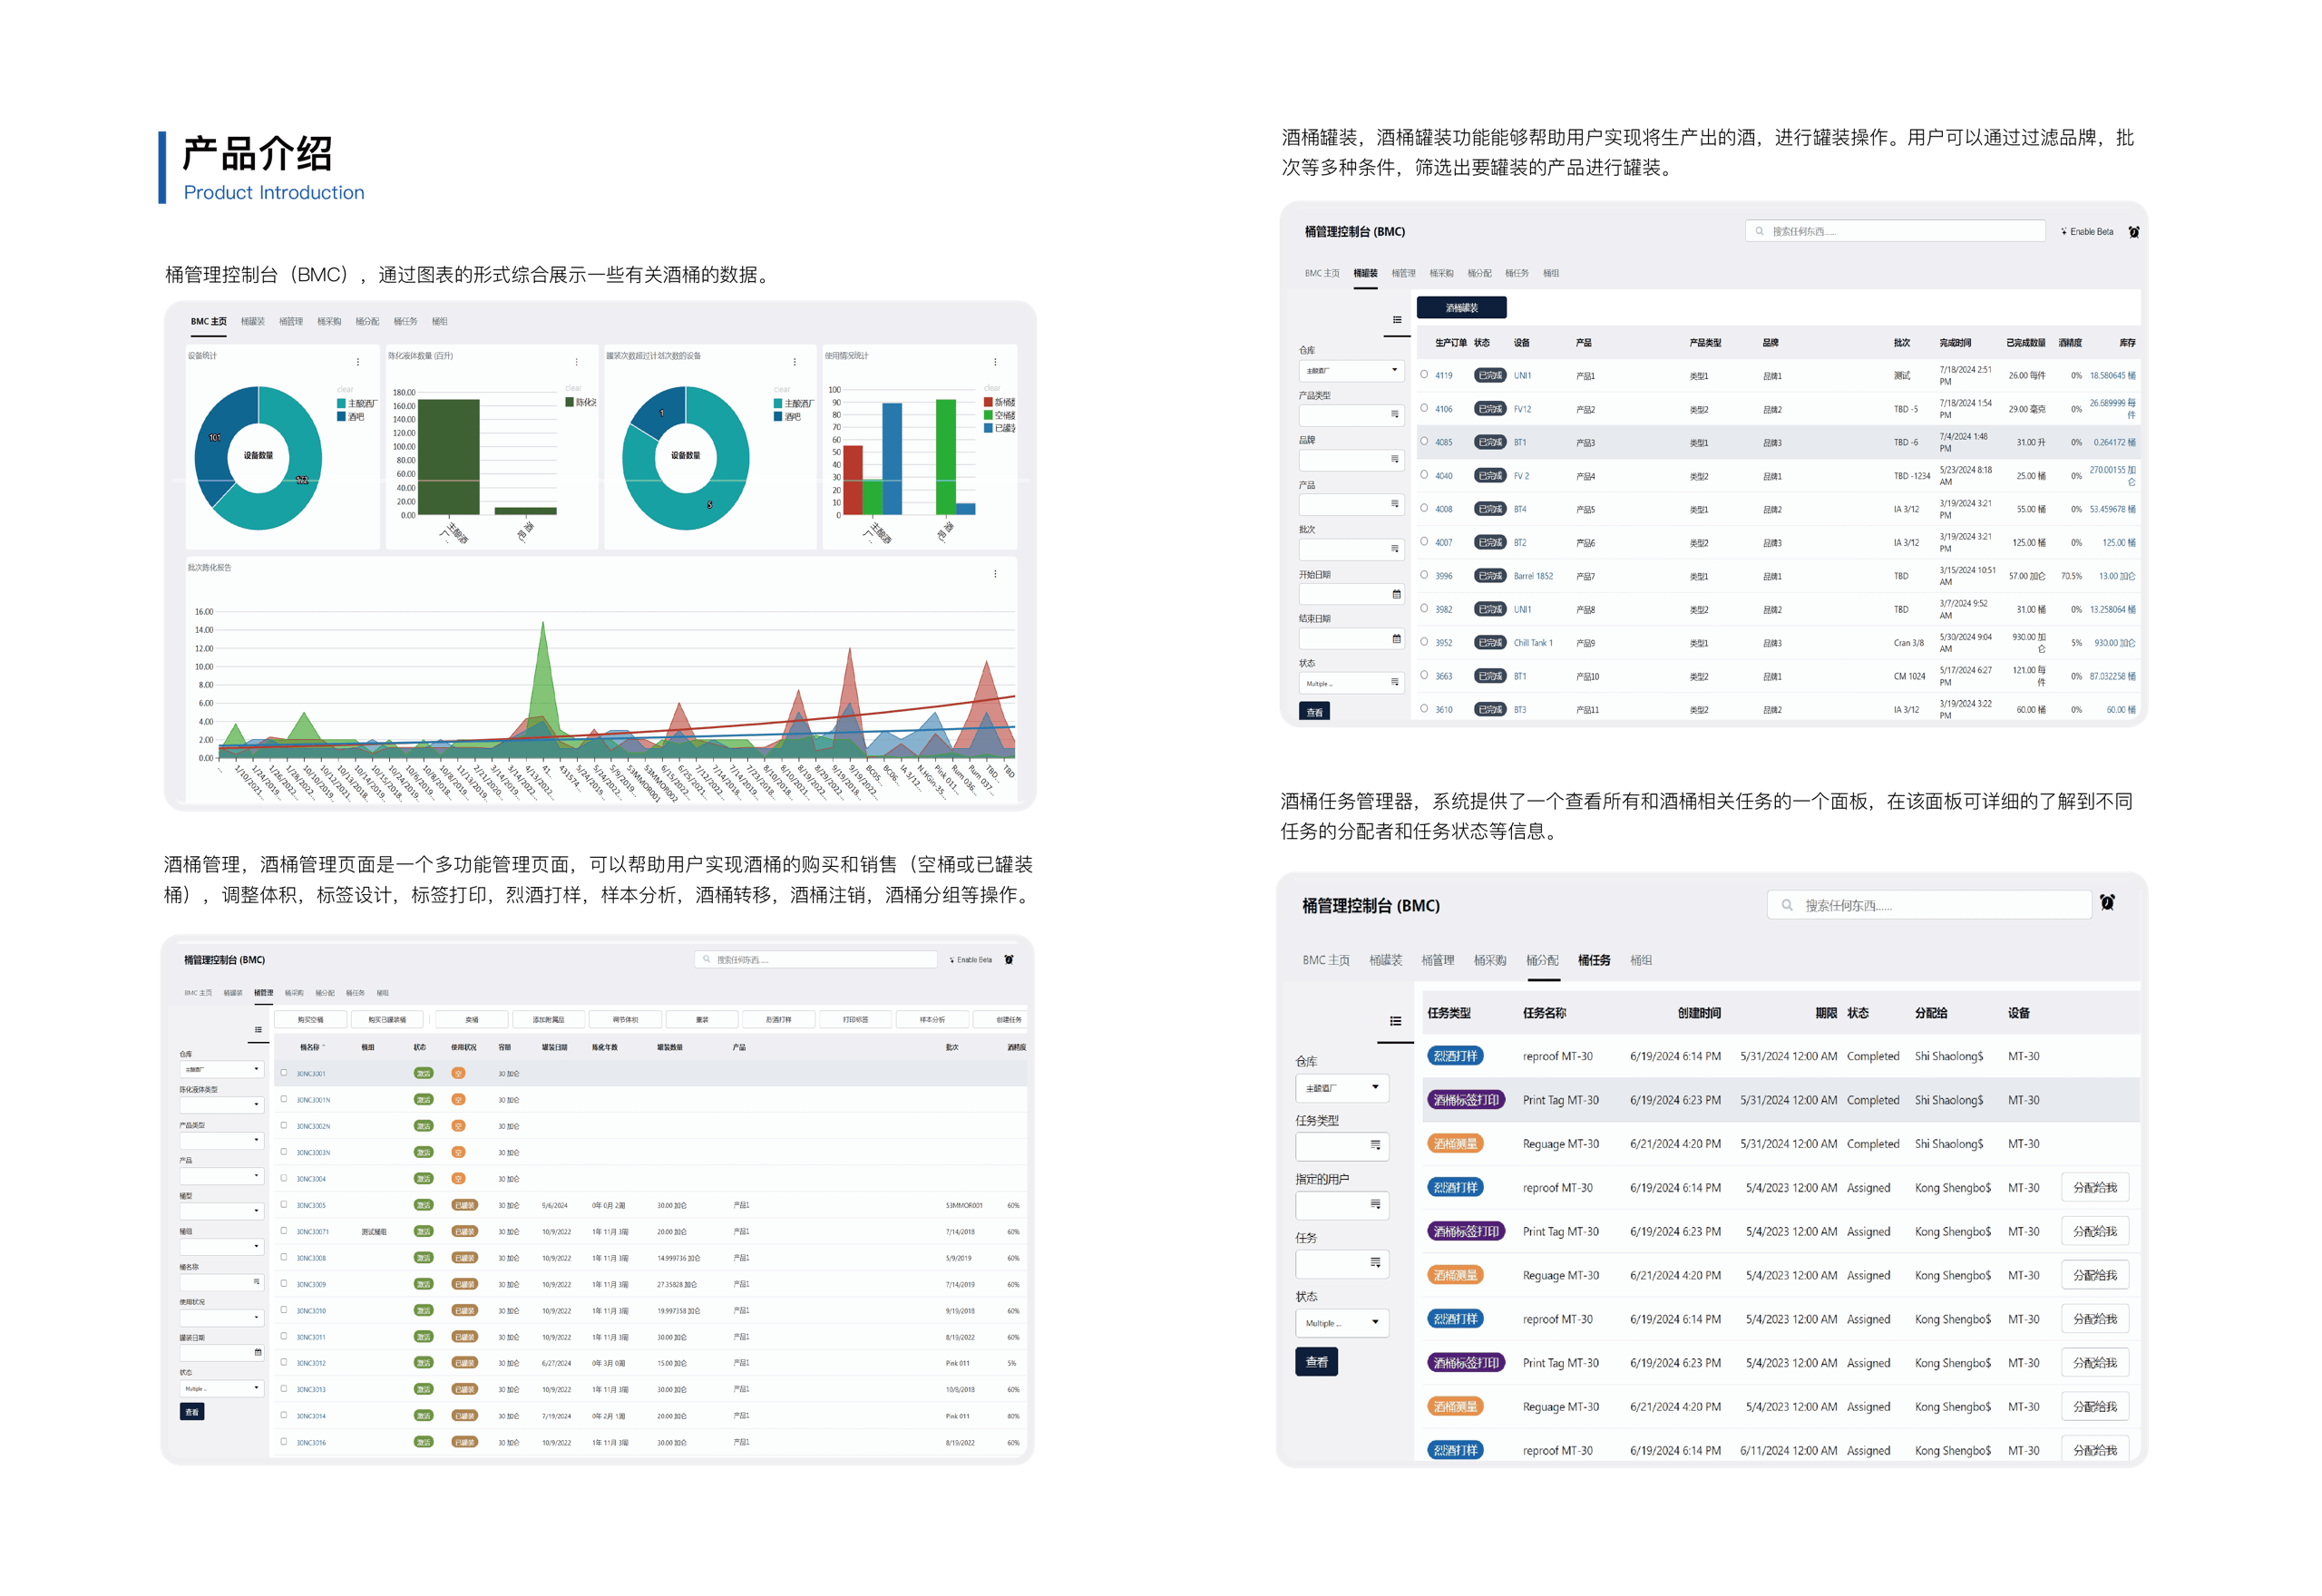Screen dimensions: 2322x1596
Task: Click the 指定的用户 filter icon in 桶任务 screen
Action: (x=1375, y=1204)
